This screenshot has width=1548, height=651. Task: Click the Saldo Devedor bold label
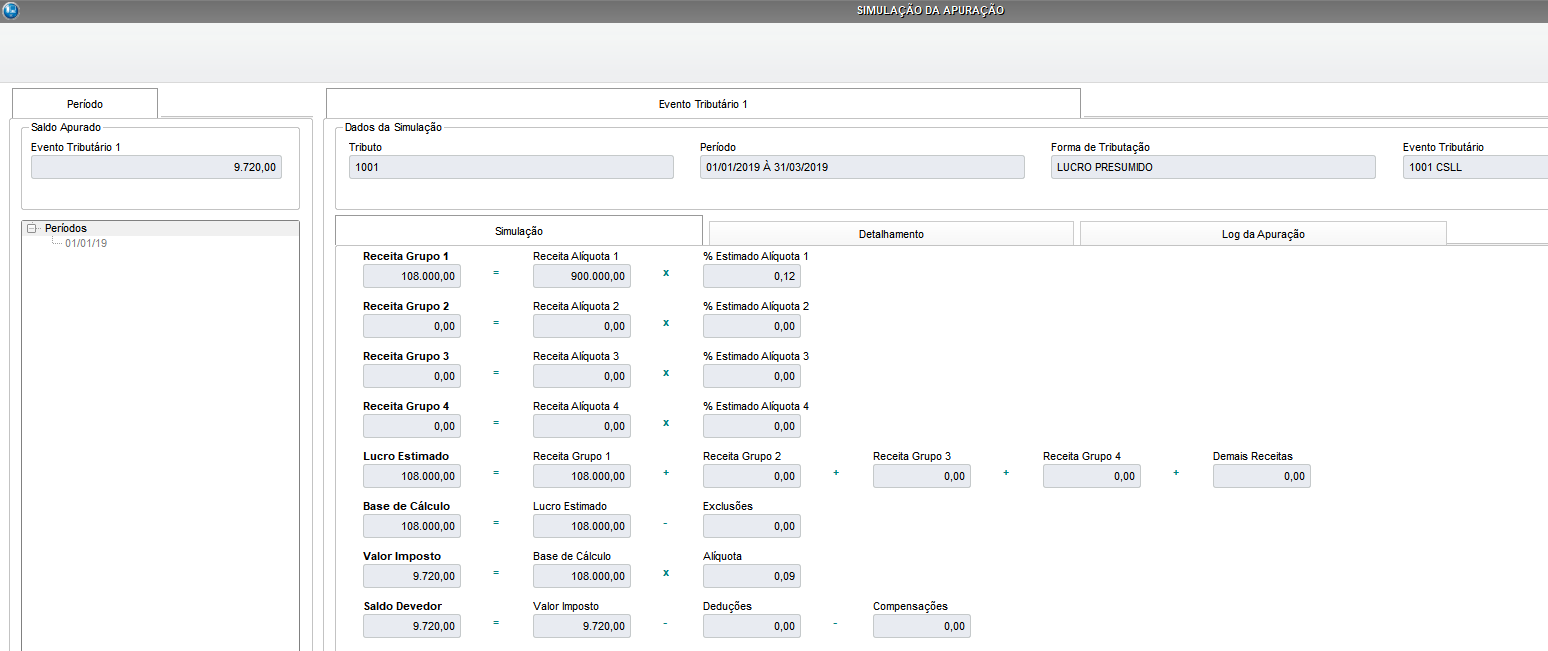click(403, 606)
